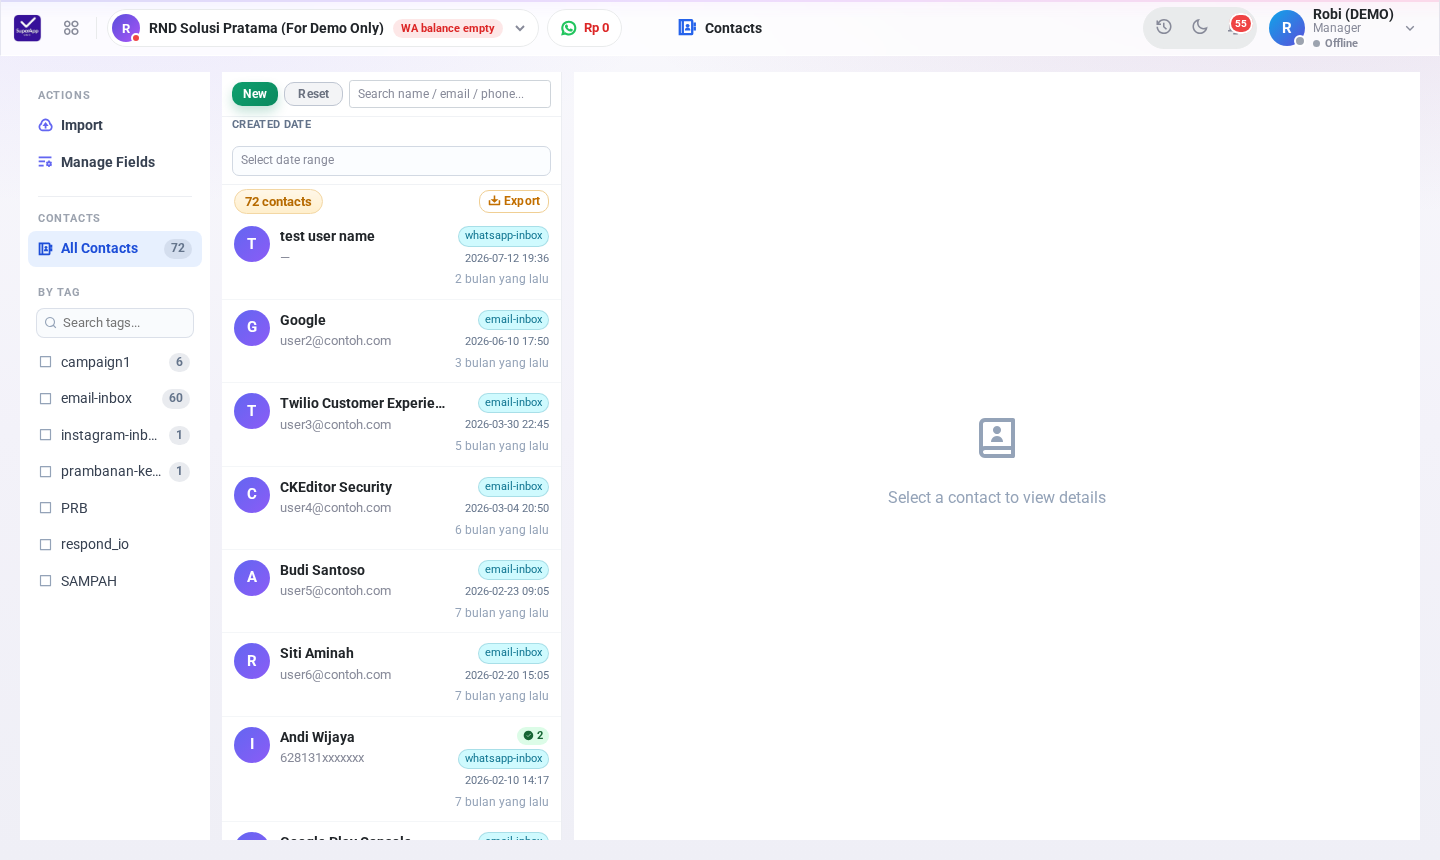
Task: Open the history clock icon
Action: [1164, 27]
